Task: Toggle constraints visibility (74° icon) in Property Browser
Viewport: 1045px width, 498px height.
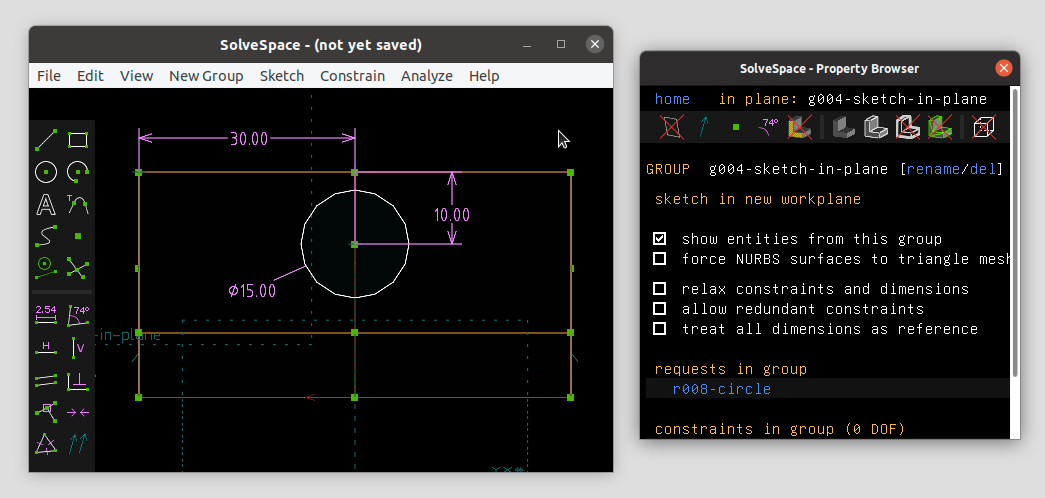Action: point(768,127)
